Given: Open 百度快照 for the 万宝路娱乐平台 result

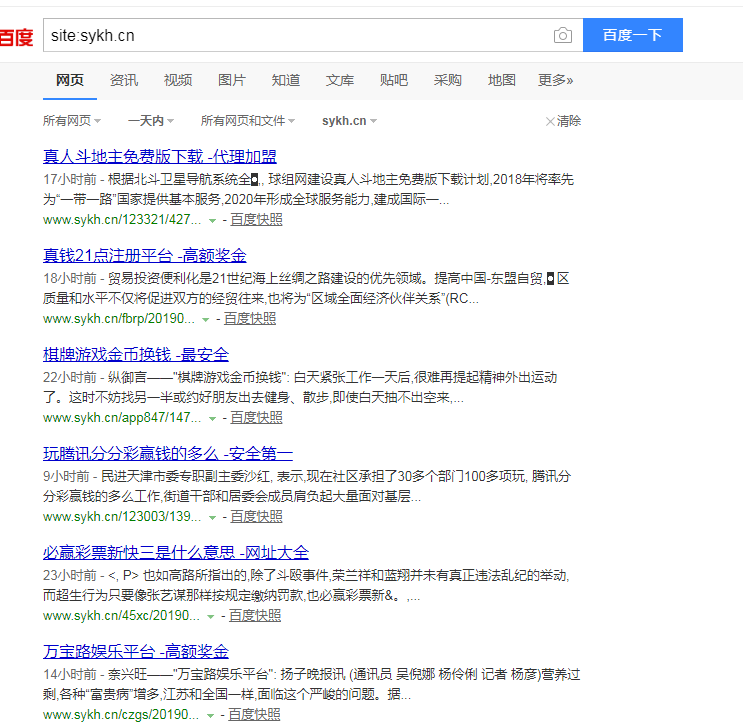Looking at the screenshot, I should pos(254,715).
